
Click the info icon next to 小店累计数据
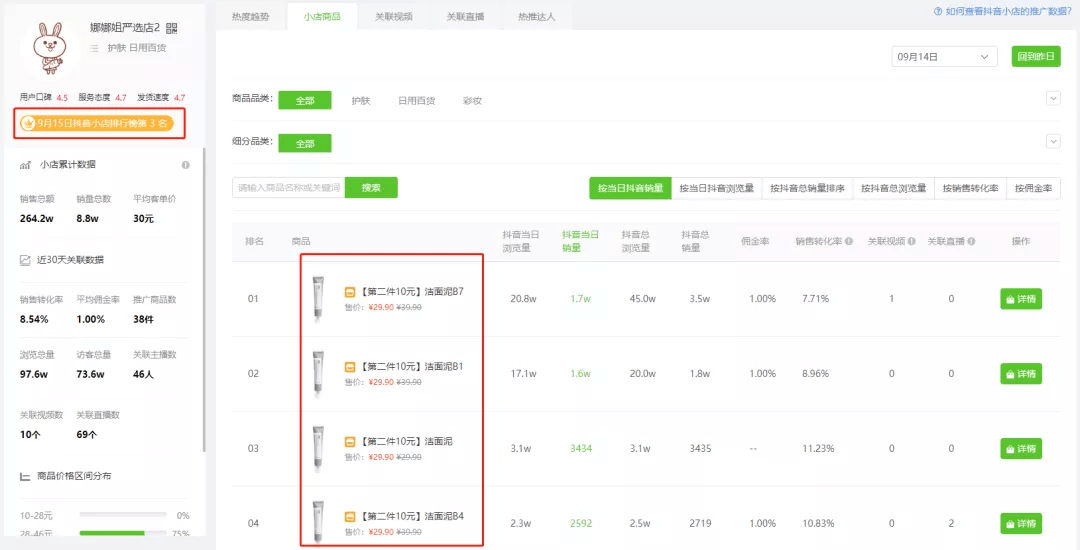pos(186,165)
